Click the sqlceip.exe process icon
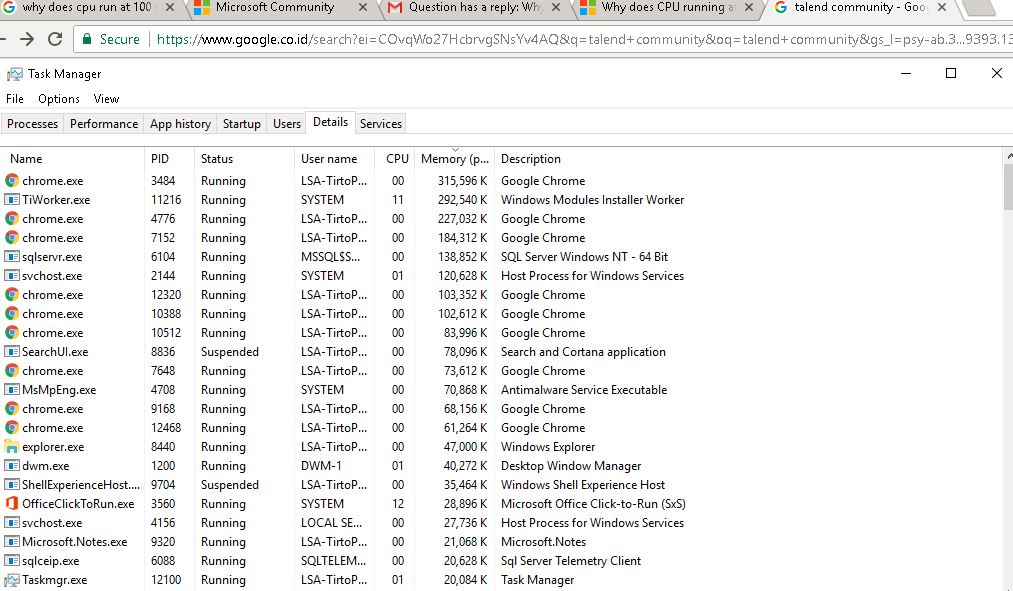This screenshot has height=591, width=1013. 12,561
